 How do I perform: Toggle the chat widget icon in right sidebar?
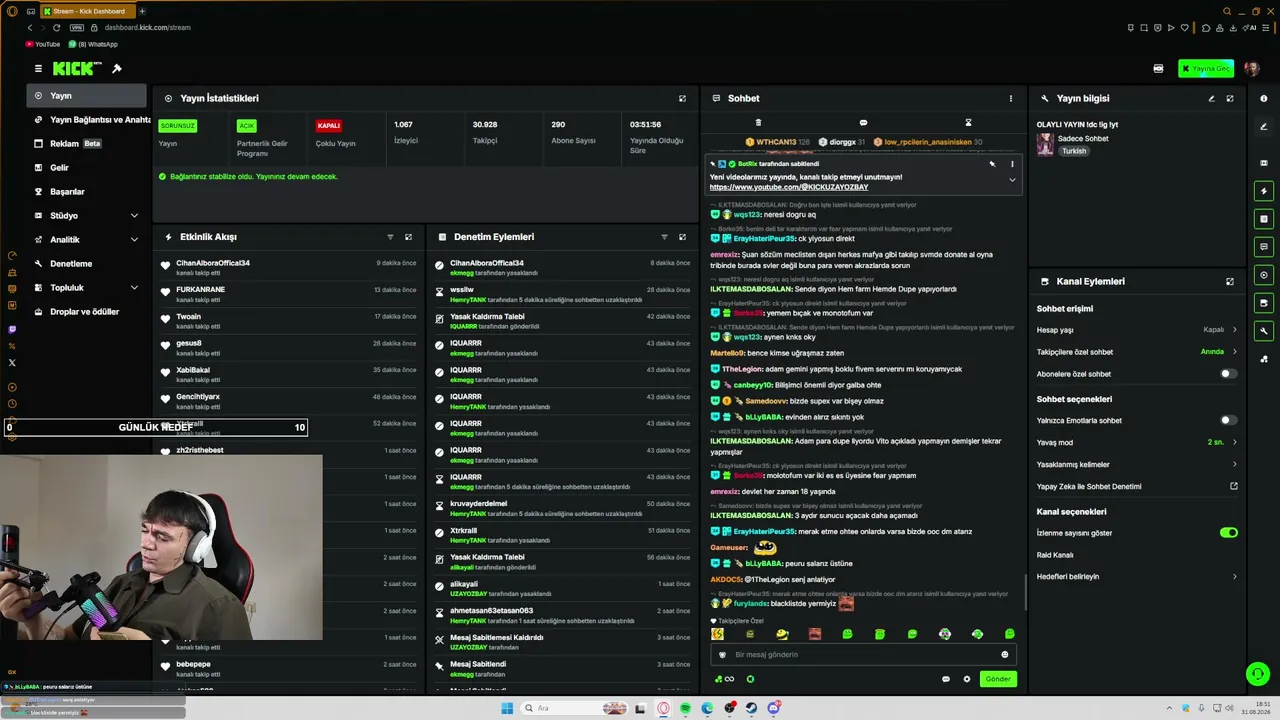point(1264,247)
